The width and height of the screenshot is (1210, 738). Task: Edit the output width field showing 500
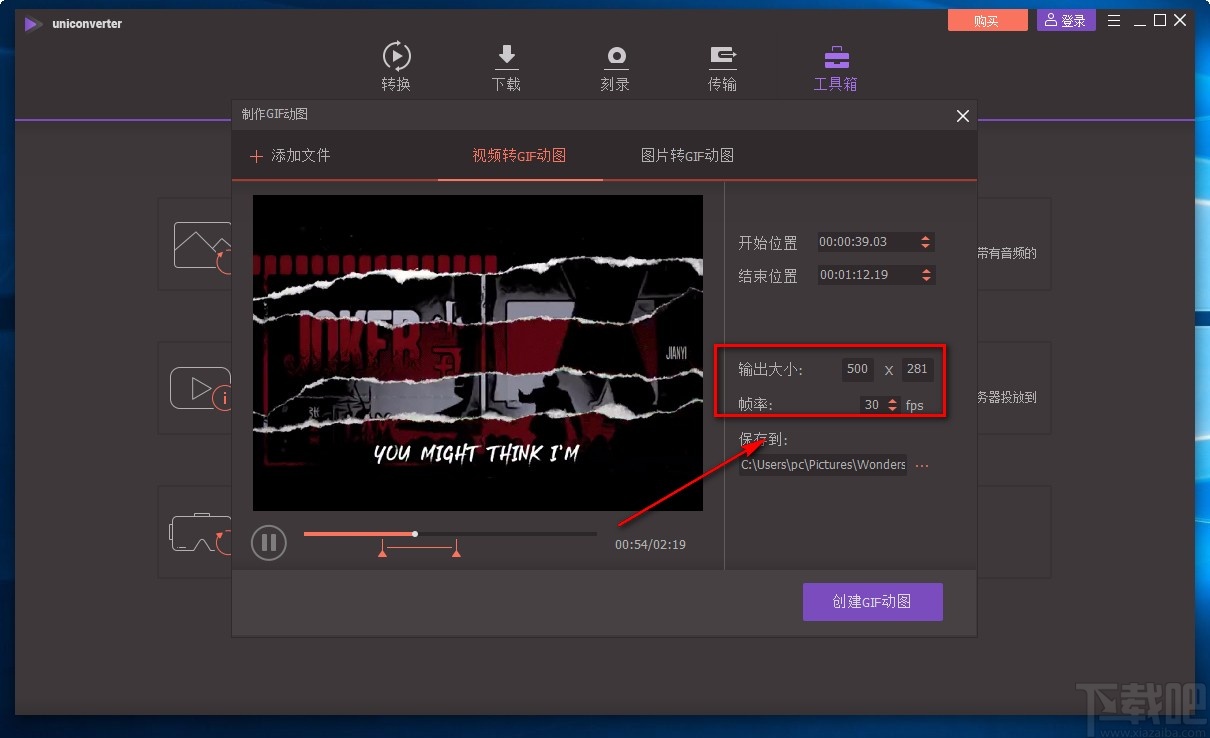(856, 369)
